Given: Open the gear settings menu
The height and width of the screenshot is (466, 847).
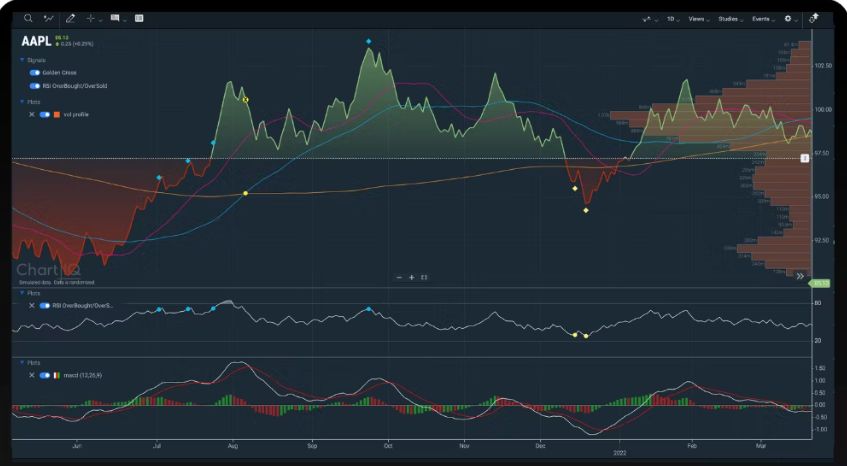Looking at the screenshot, I should (x=790, y=19).
